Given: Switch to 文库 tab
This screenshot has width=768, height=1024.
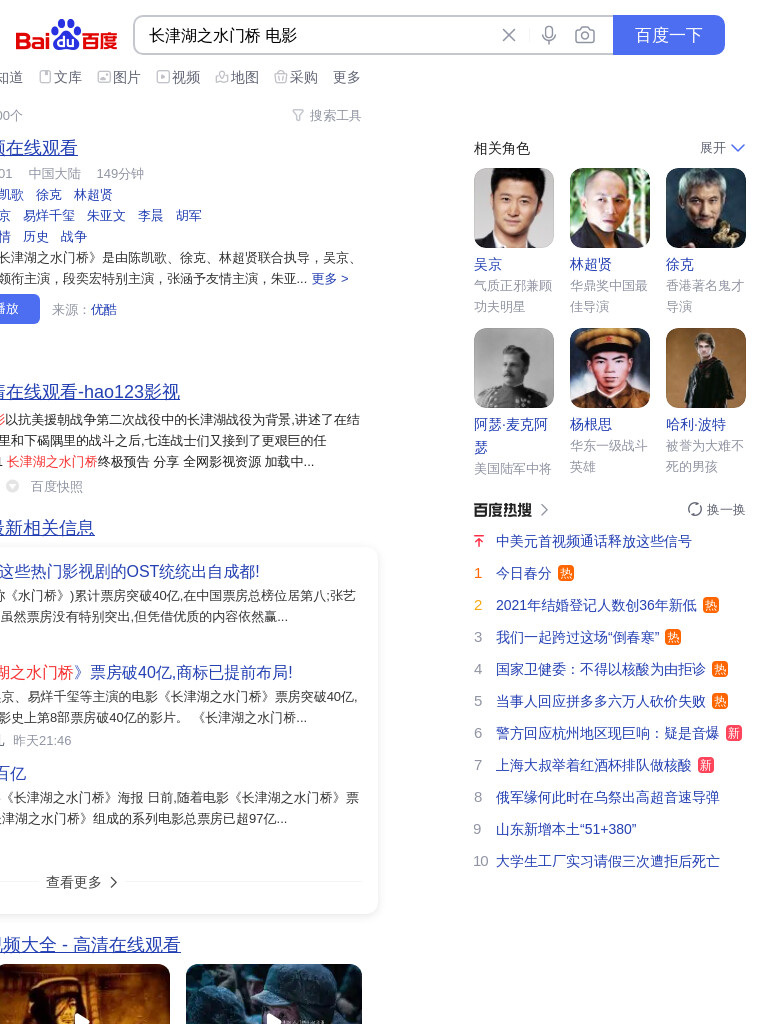Looking at the screenshot, I should coord(61,77).
